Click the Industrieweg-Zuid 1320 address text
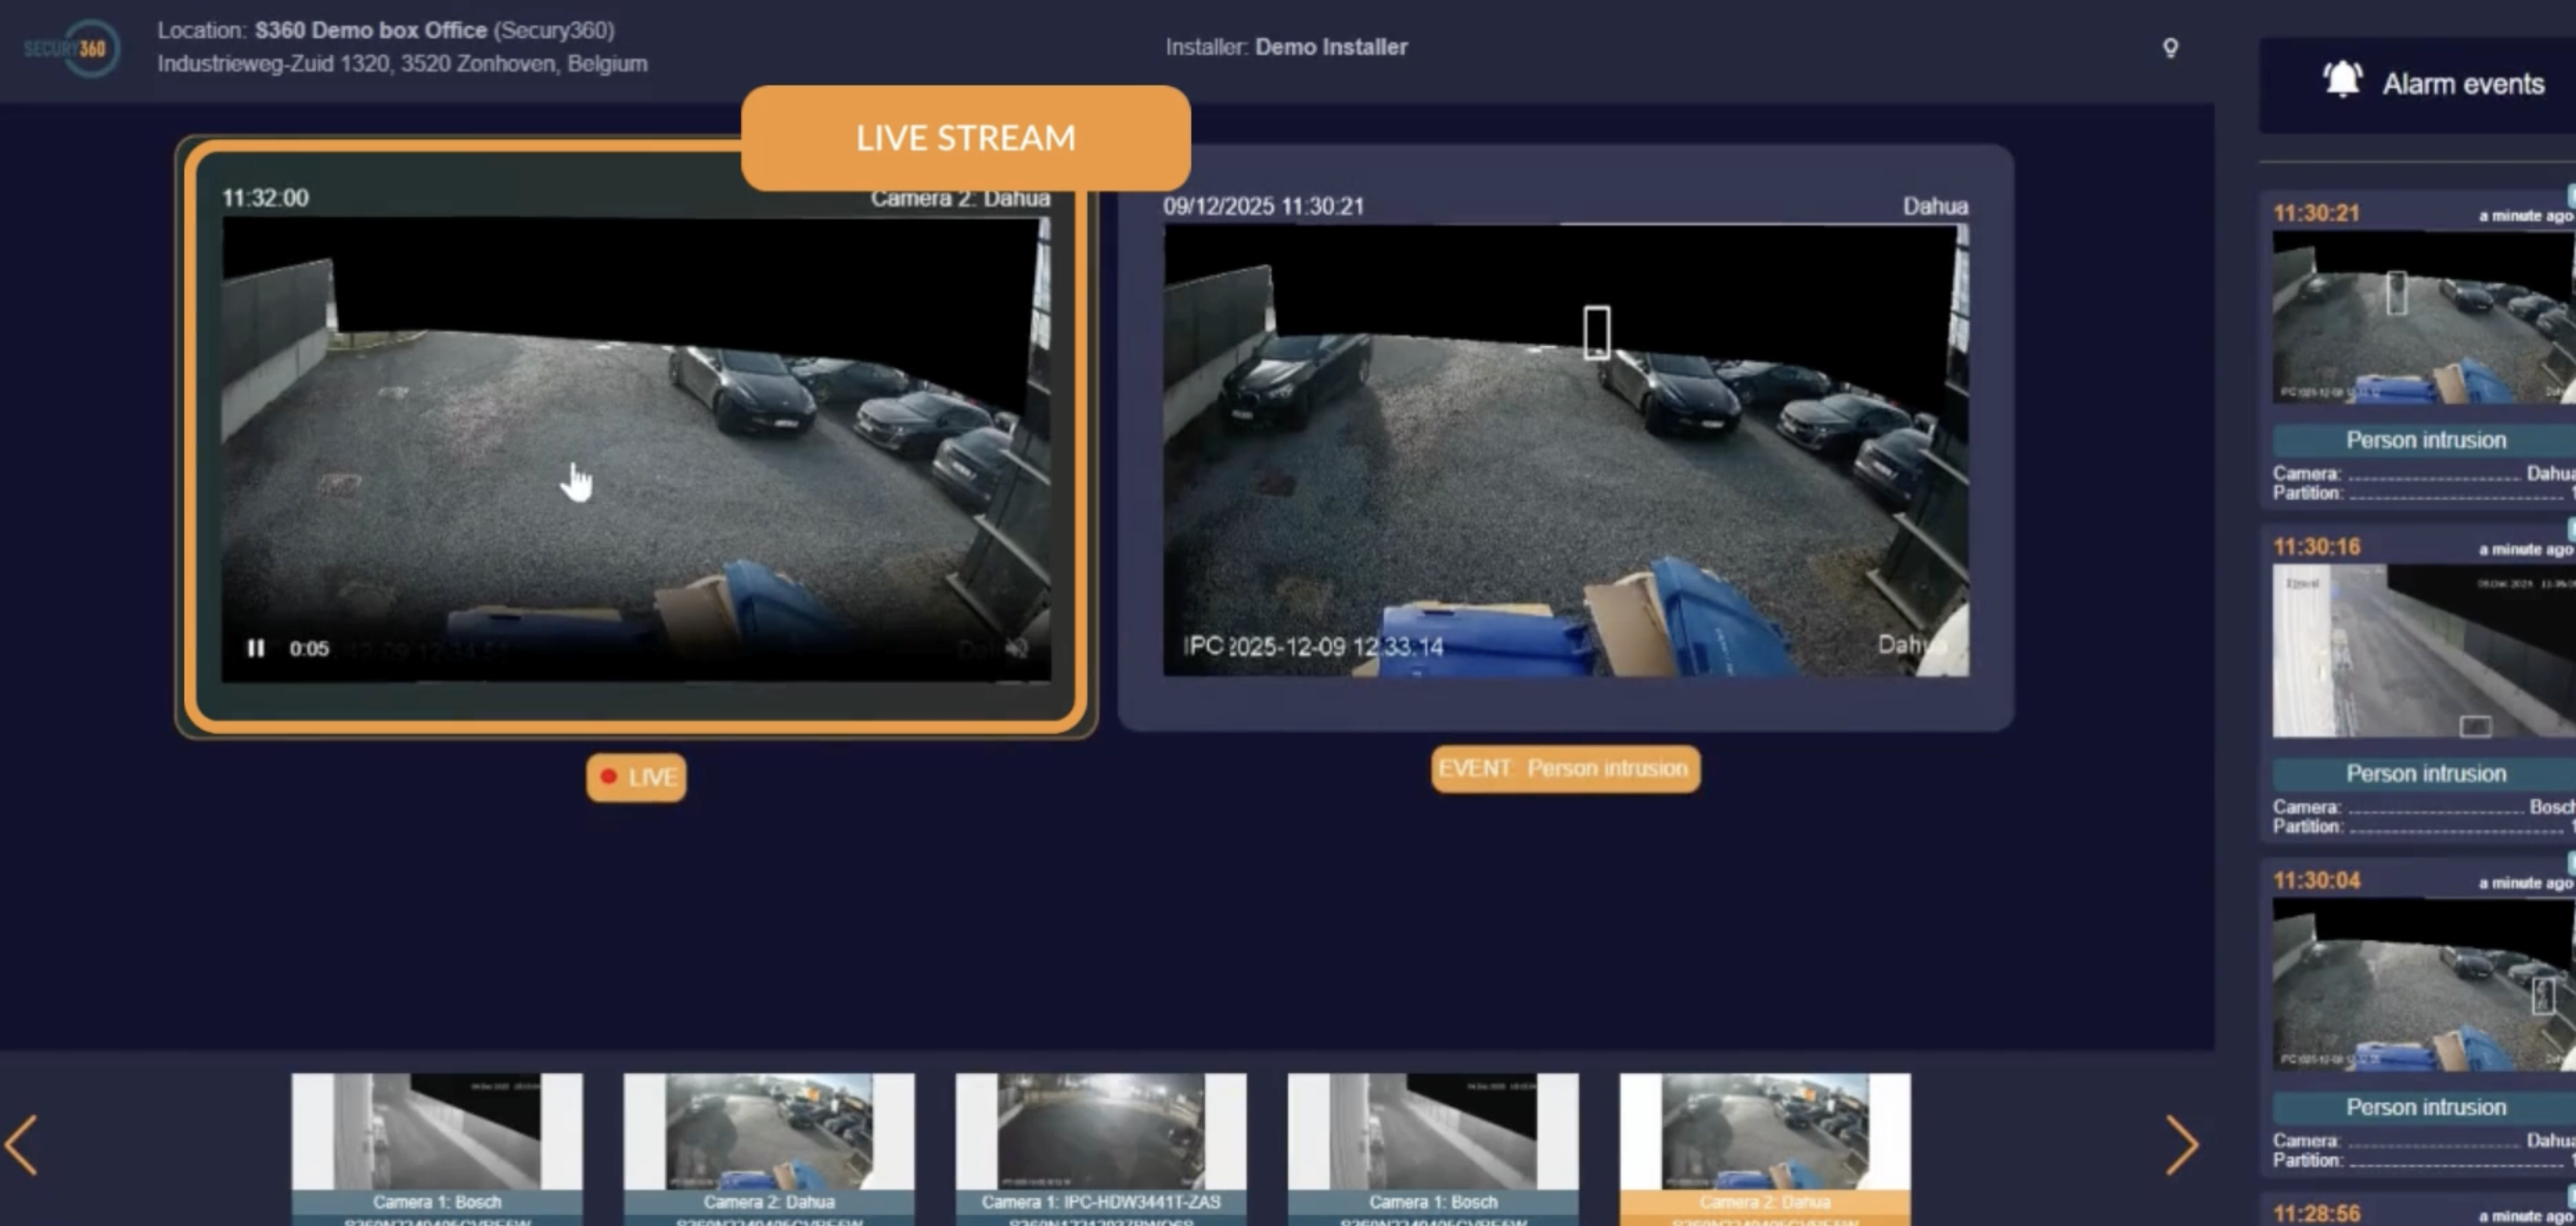2576x1226 pixels. coord(402,64)
